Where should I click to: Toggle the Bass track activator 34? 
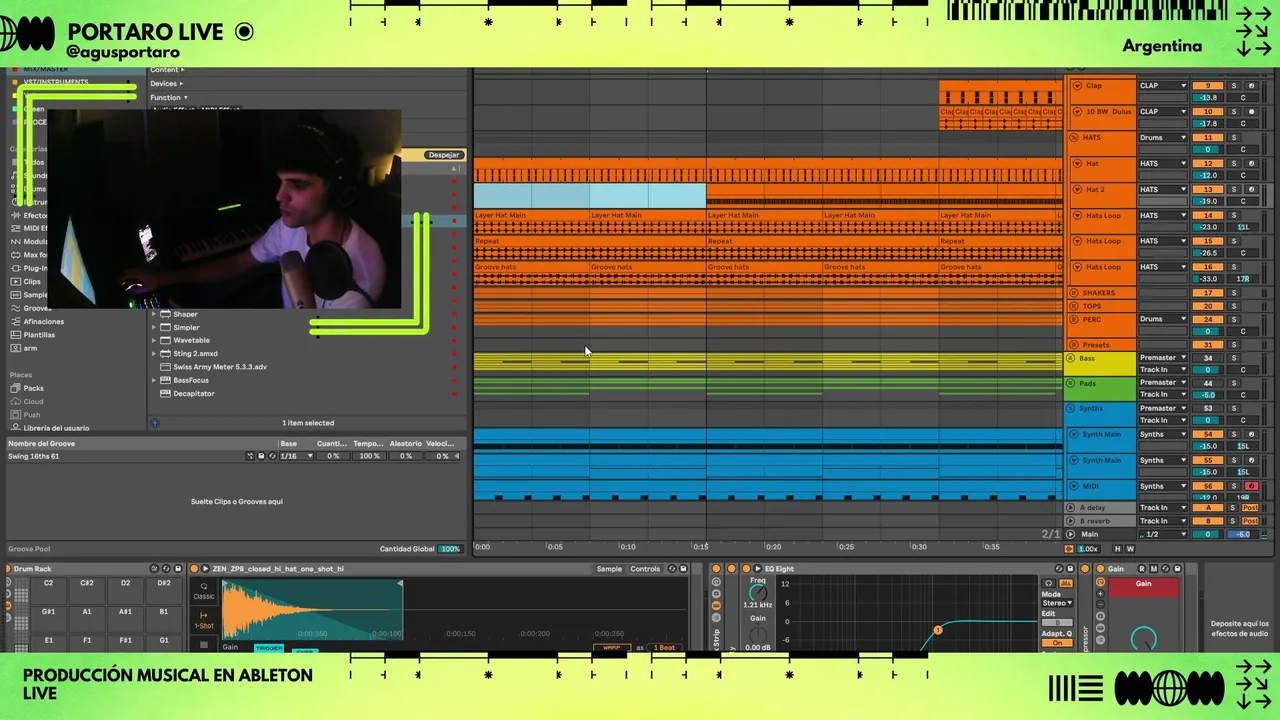tap(1208, 358)
